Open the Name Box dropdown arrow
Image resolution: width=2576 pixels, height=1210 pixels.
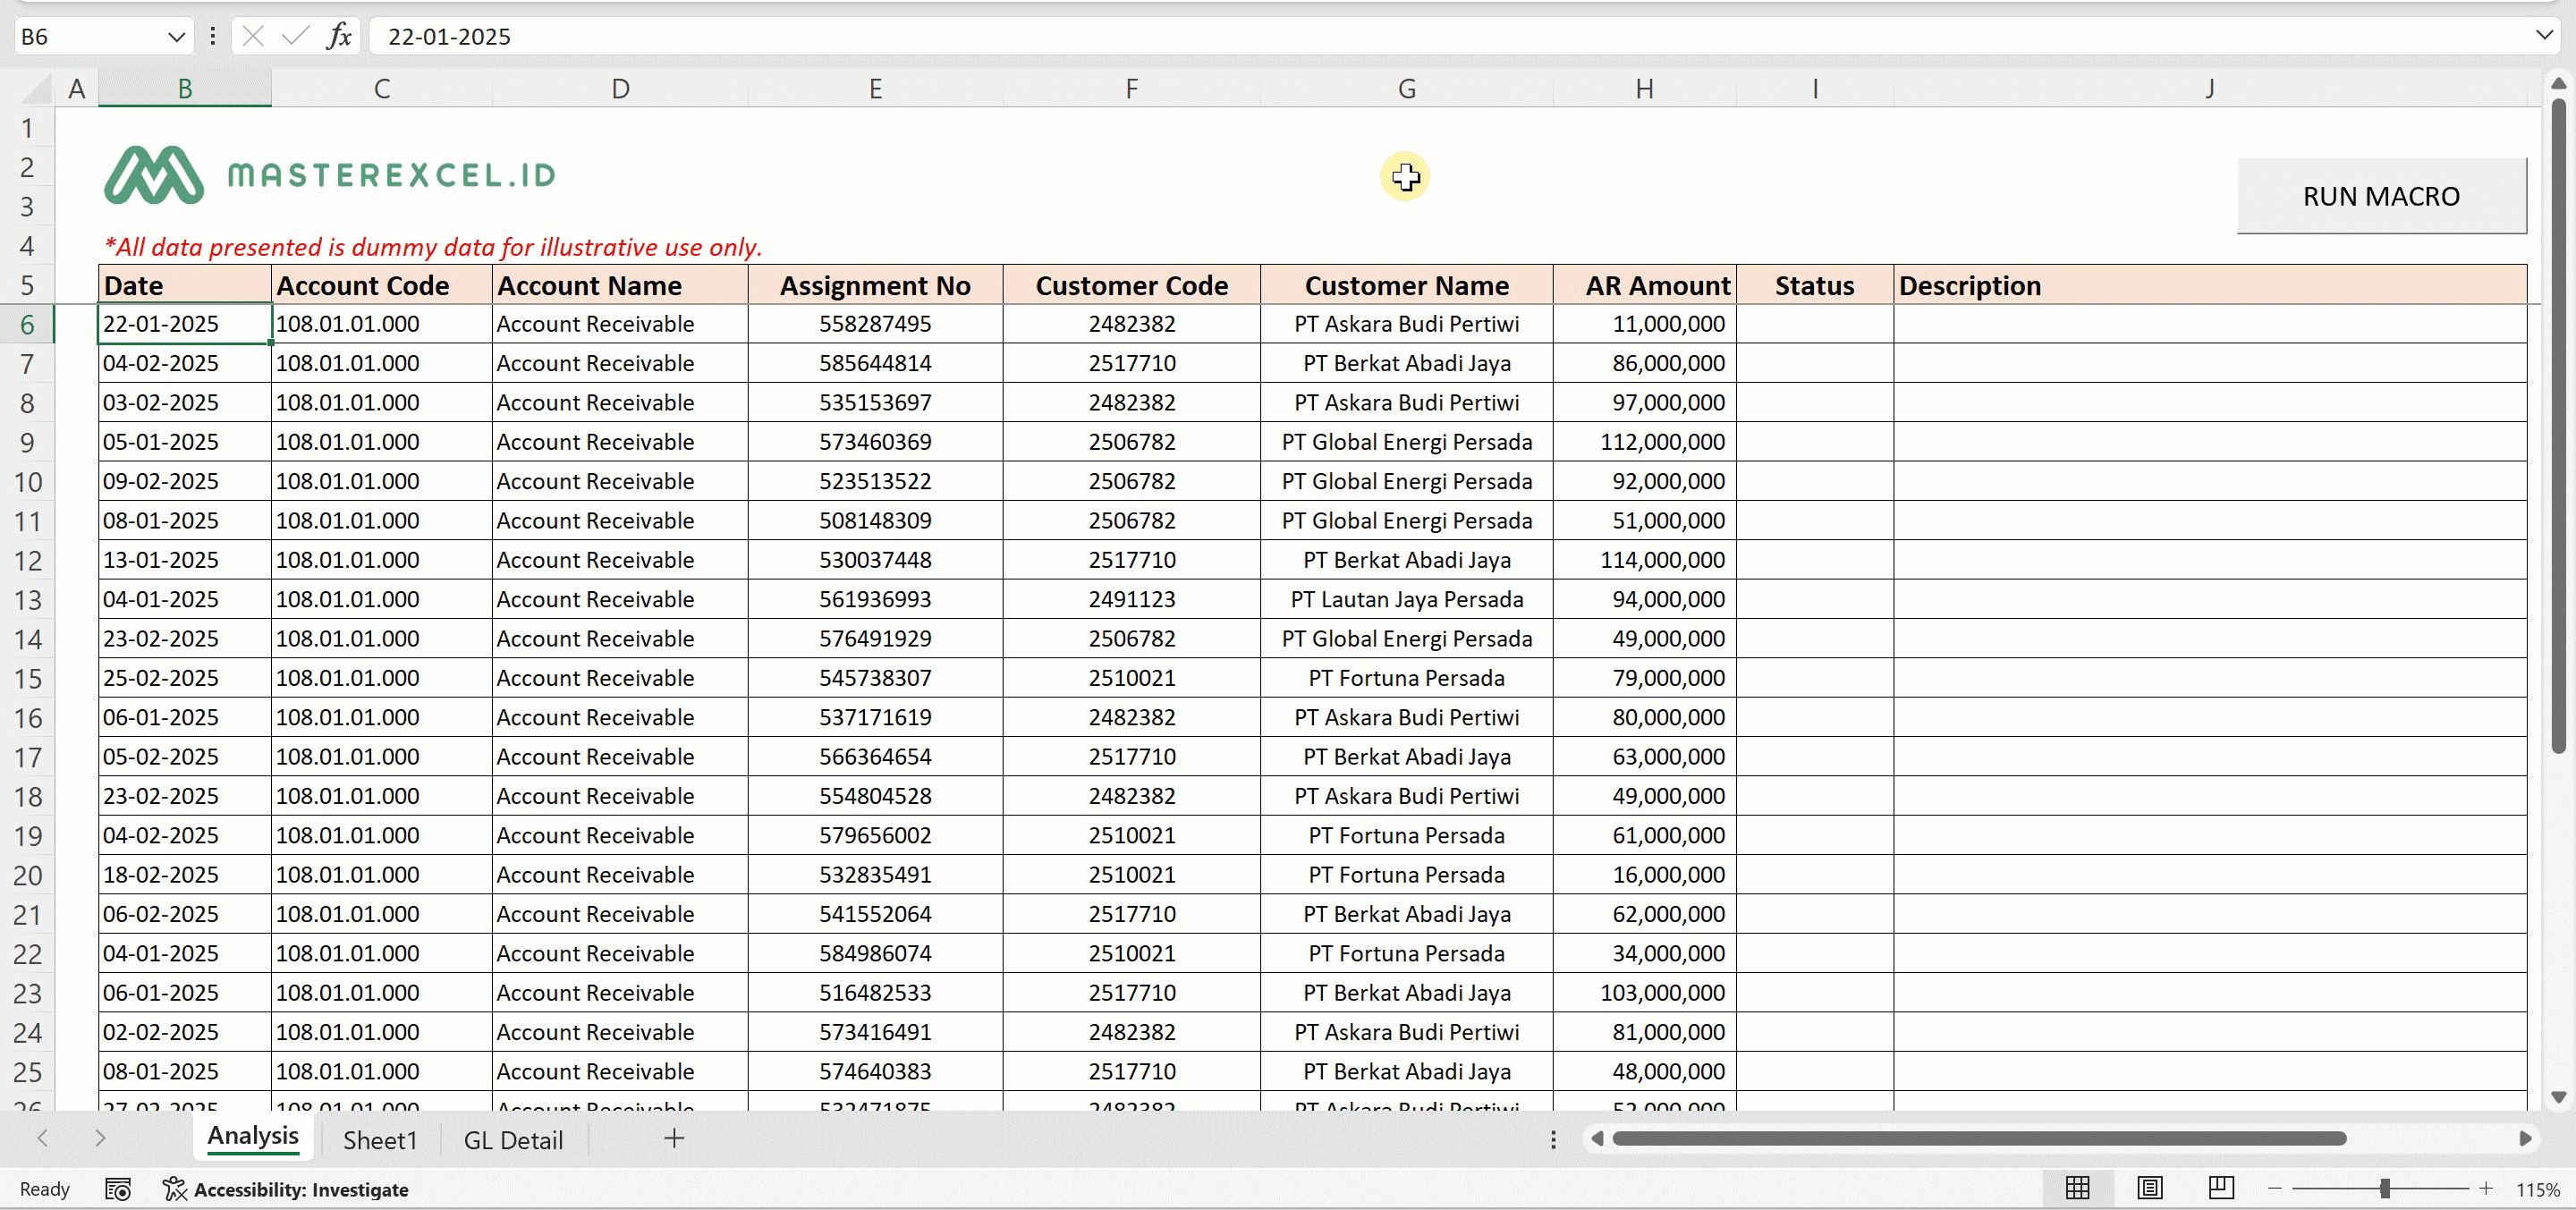tap(176, 37)
